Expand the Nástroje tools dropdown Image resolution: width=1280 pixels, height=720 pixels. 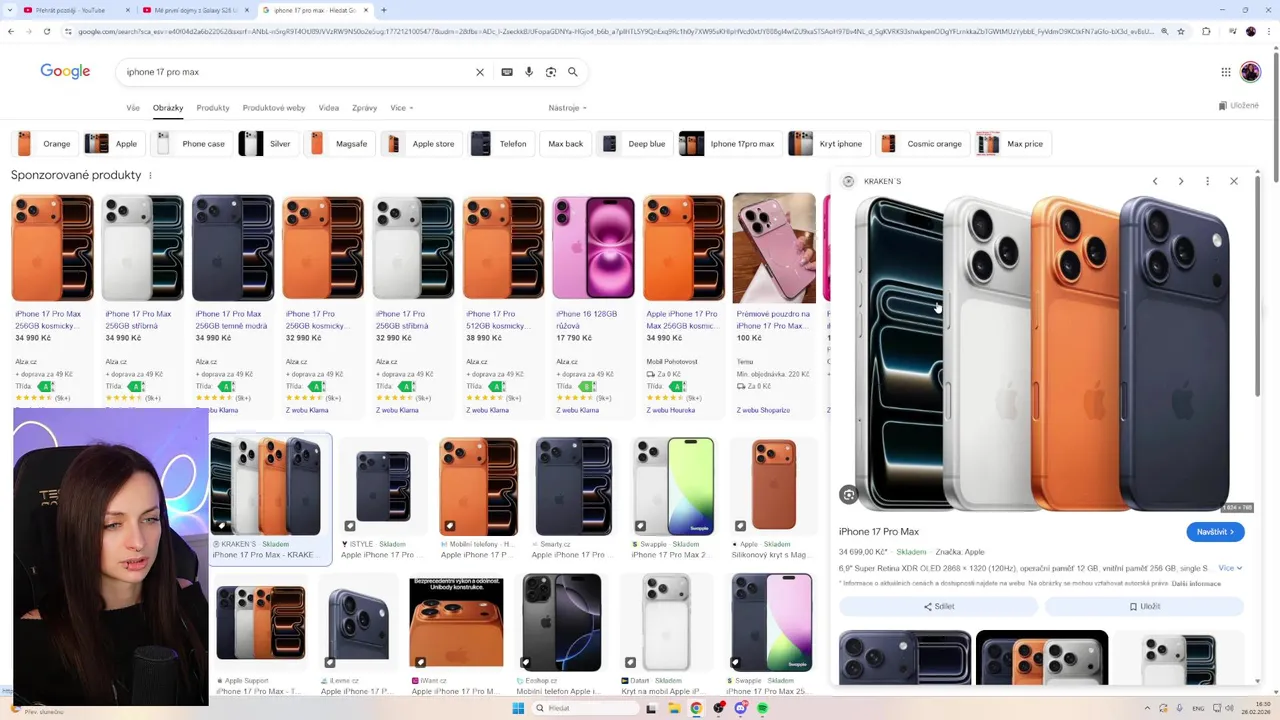point(567,108)
